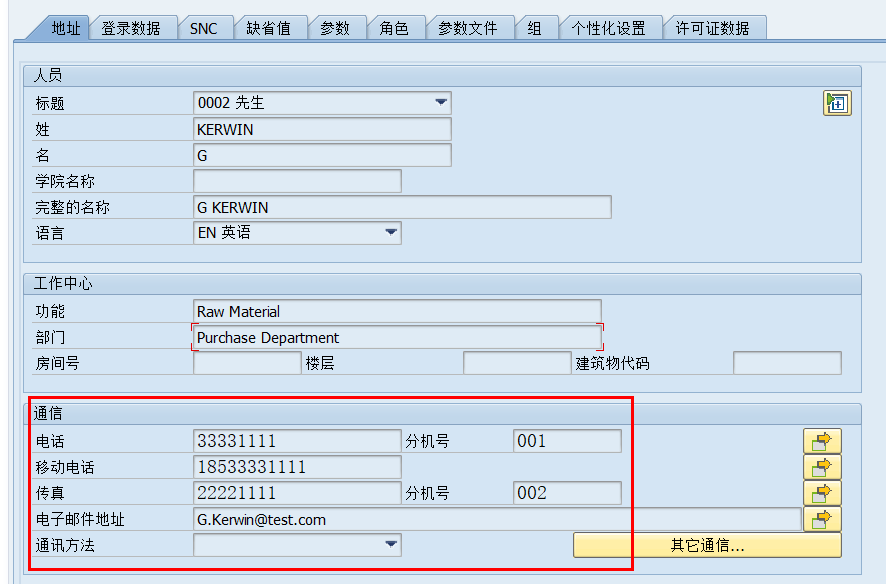Open the 标题 title dropdown
Screen dimensions: 886x584
coord(440,102)
